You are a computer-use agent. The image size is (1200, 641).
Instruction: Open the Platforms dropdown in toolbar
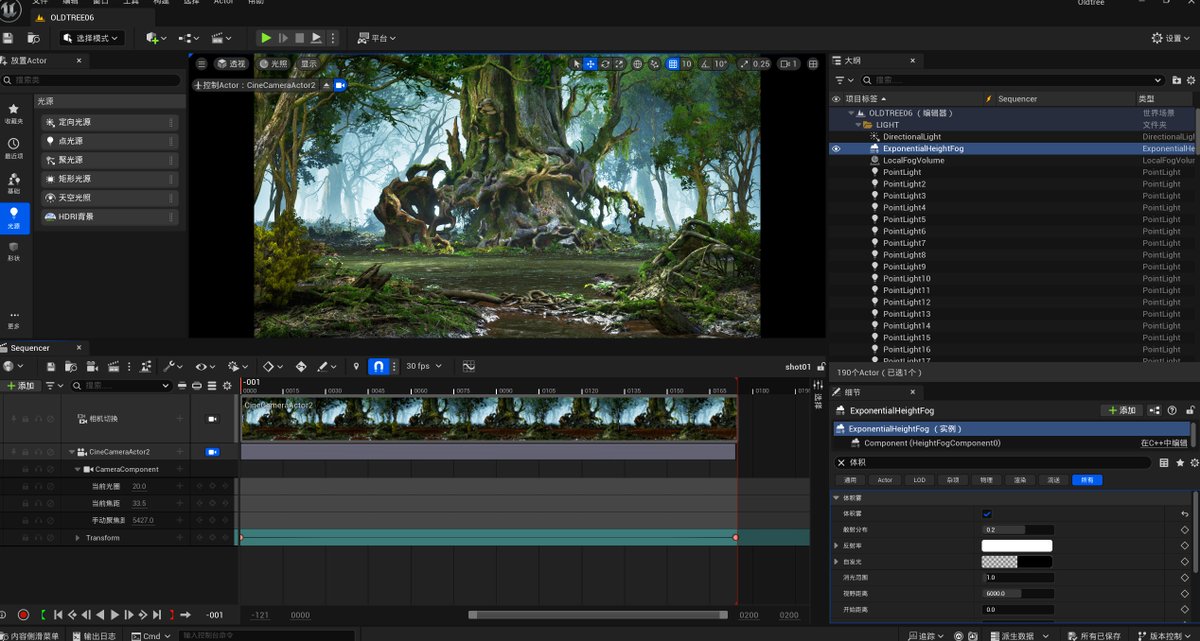375,38
